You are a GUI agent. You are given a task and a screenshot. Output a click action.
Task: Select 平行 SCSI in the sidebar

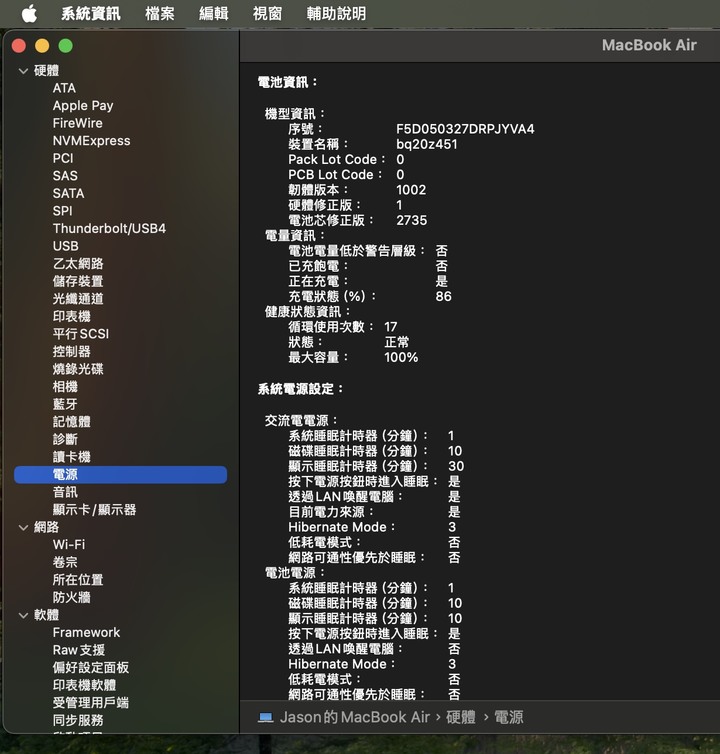81,334
